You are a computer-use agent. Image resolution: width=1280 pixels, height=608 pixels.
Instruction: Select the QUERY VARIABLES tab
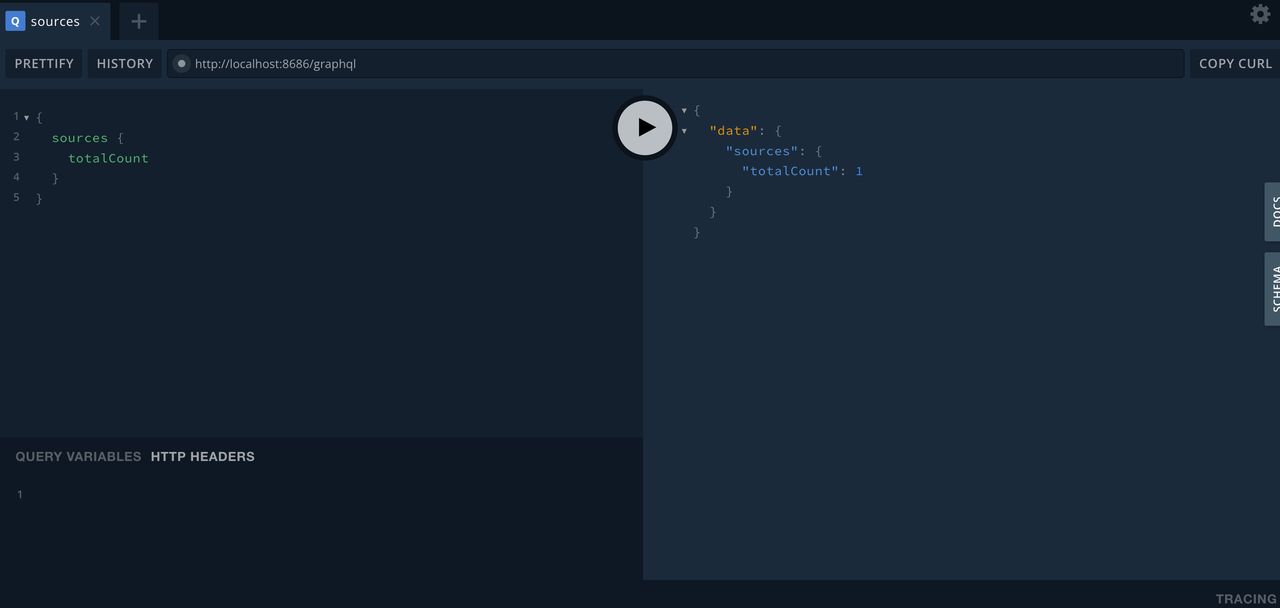click(77, 456)
